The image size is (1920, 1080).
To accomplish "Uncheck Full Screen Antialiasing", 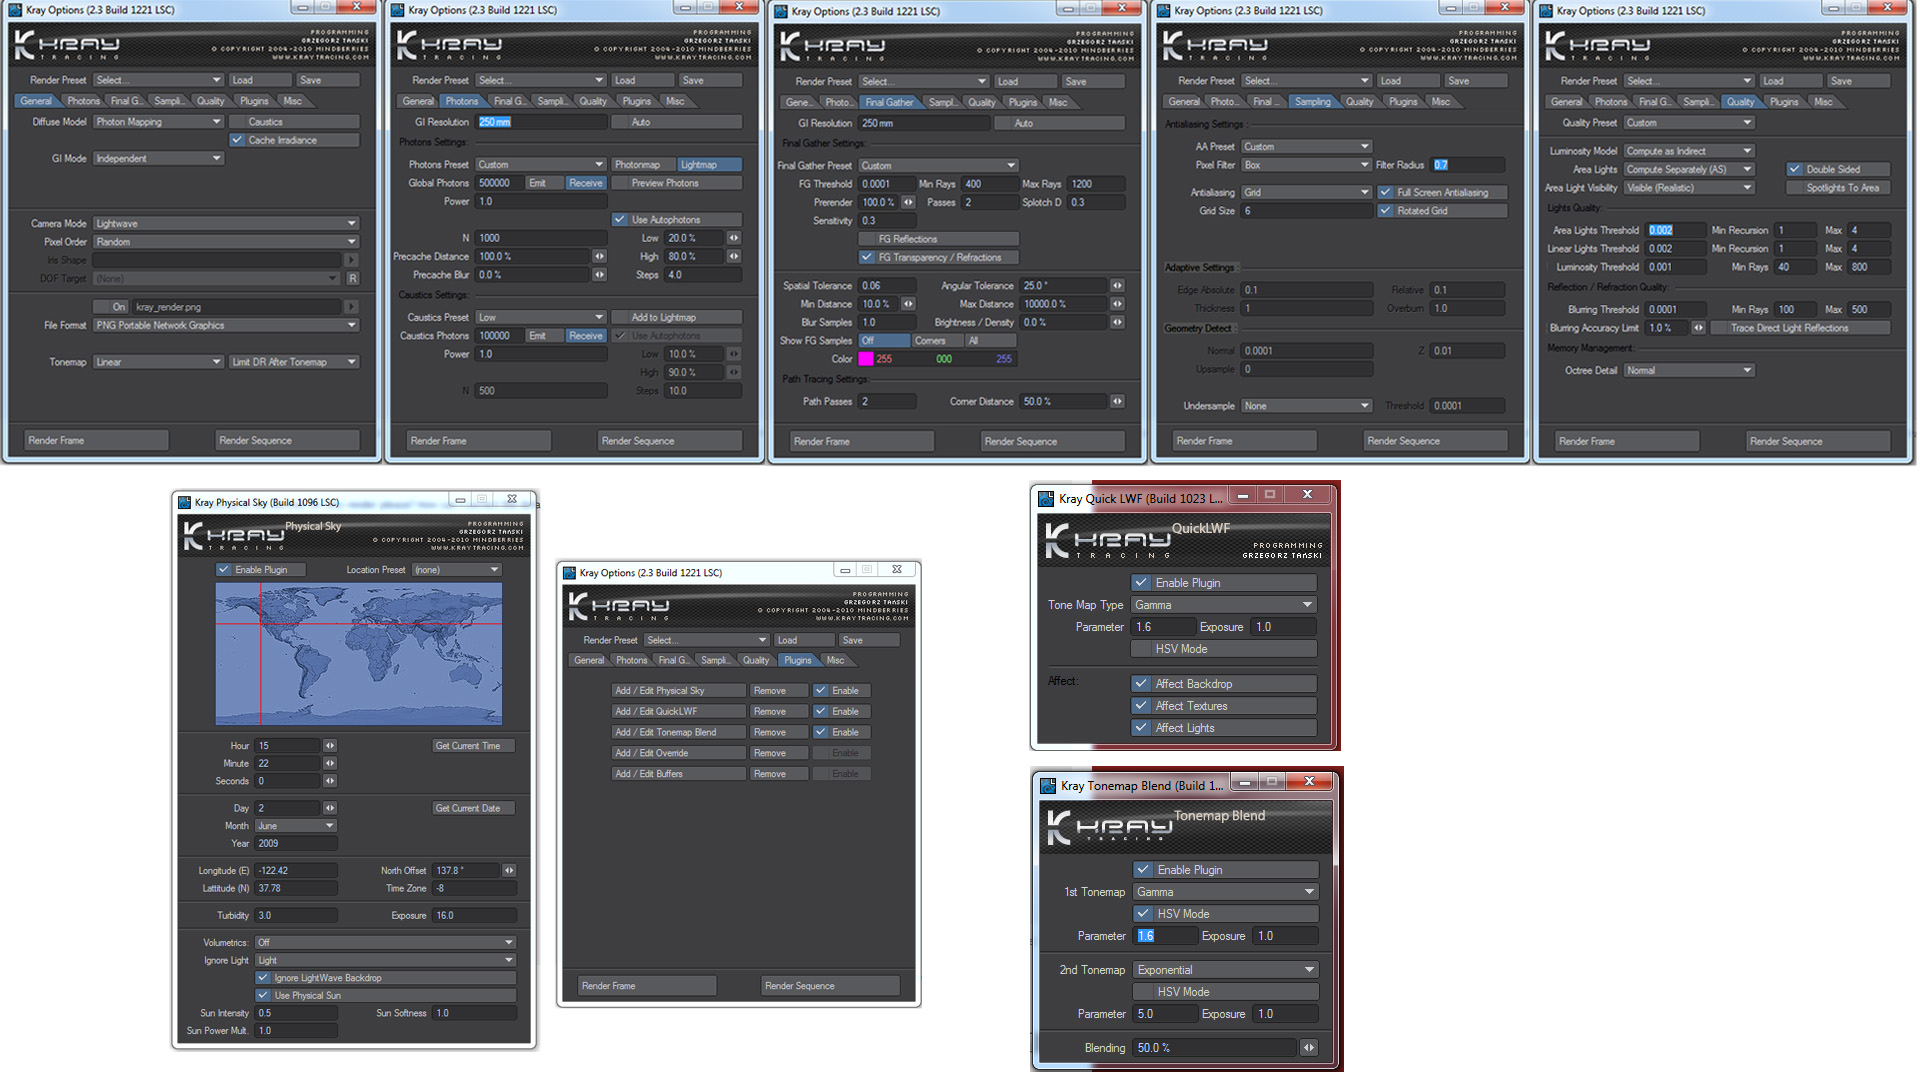I will [x=1385, y=192].
